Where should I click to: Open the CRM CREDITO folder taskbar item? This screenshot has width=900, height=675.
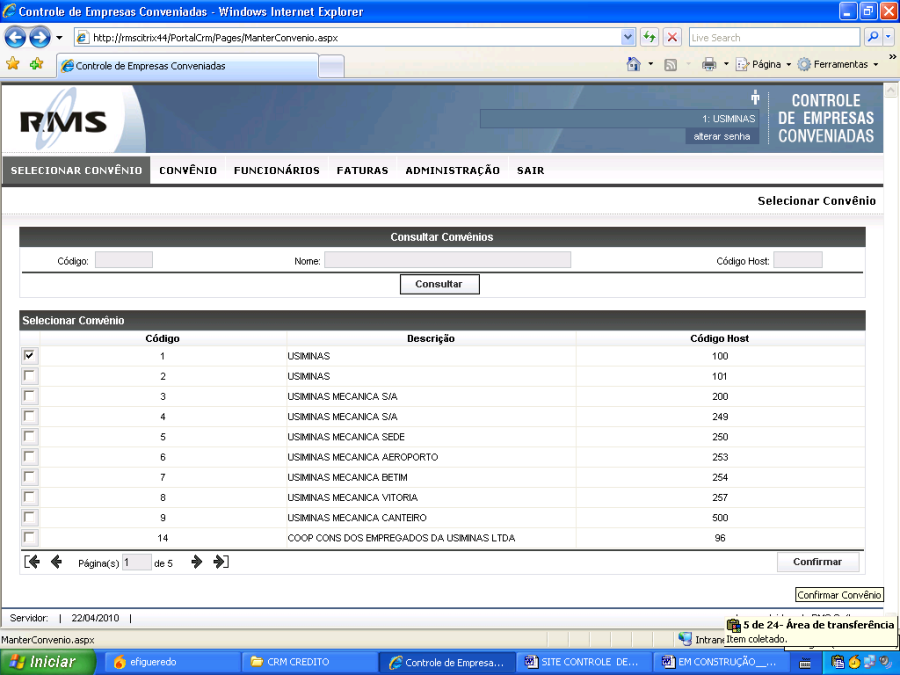pyautogui.click(x=310, y=662)
